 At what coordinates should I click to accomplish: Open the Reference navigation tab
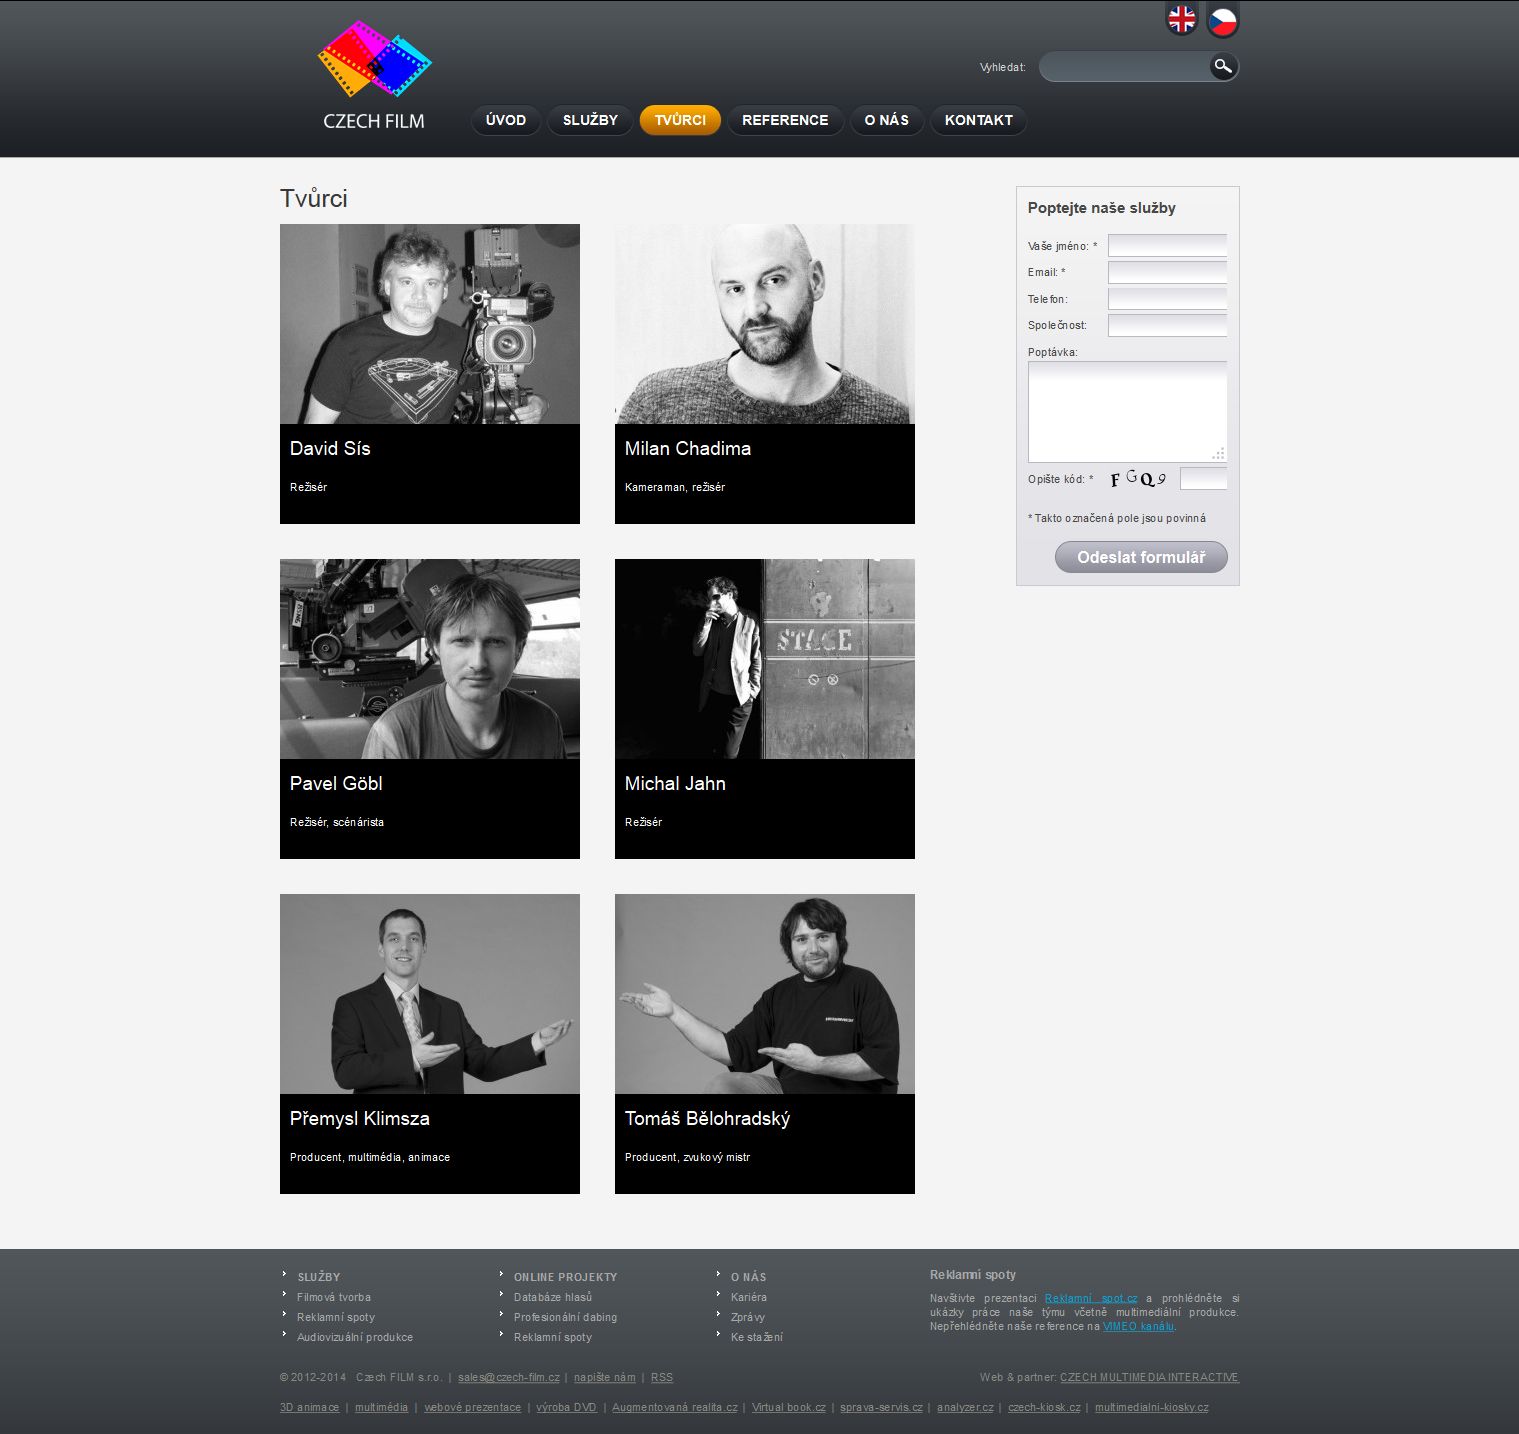tap(785, 120)
